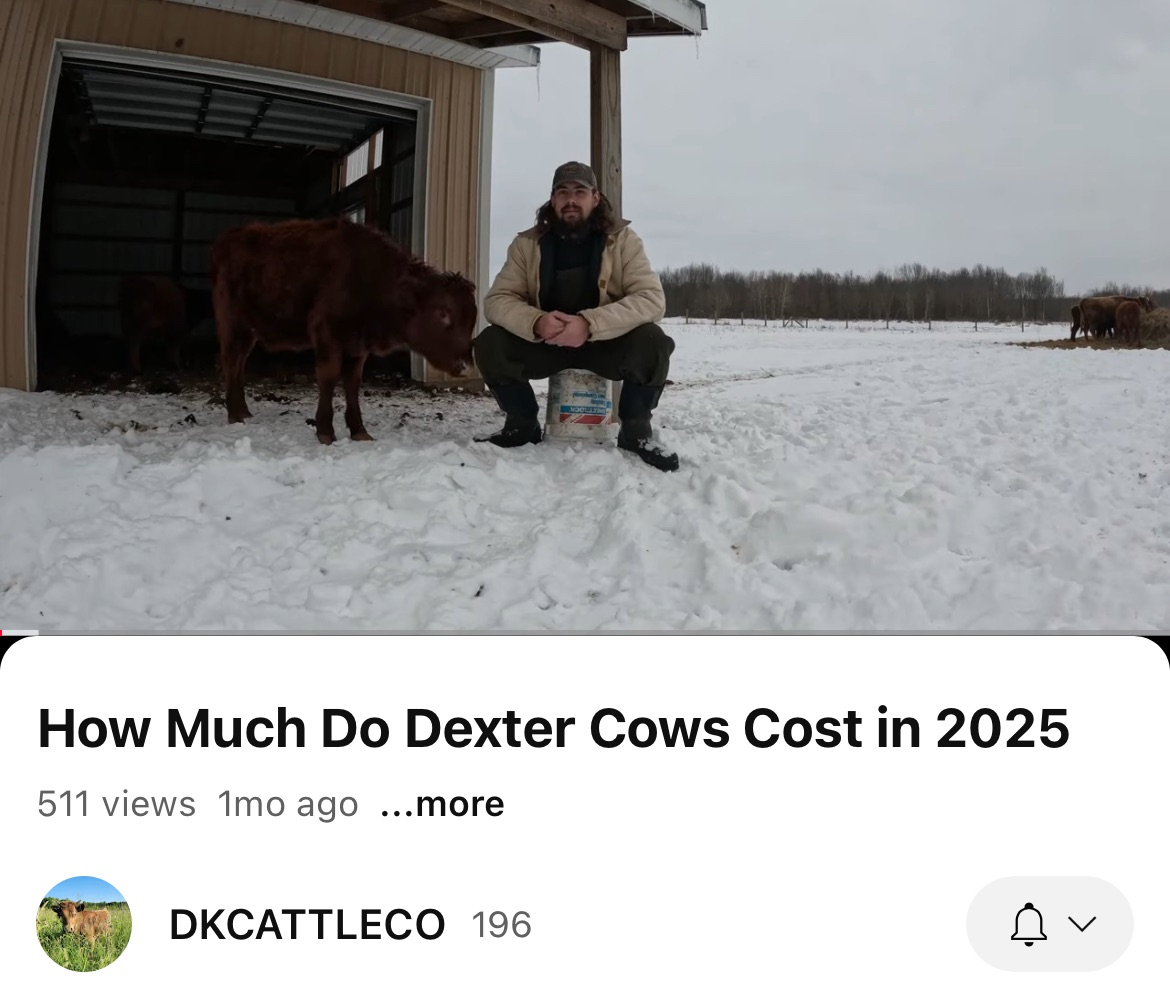Click the 196 subscriber count

[501, 925]
